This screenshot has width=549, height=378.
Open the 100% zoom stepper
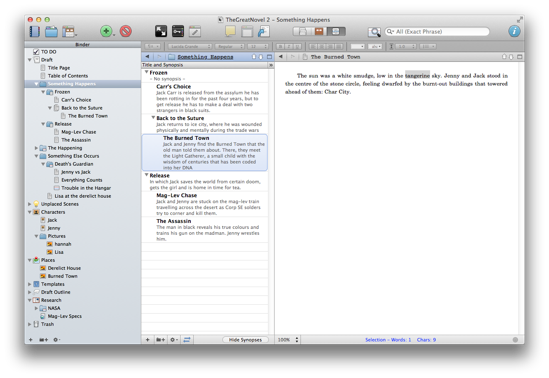297,340
